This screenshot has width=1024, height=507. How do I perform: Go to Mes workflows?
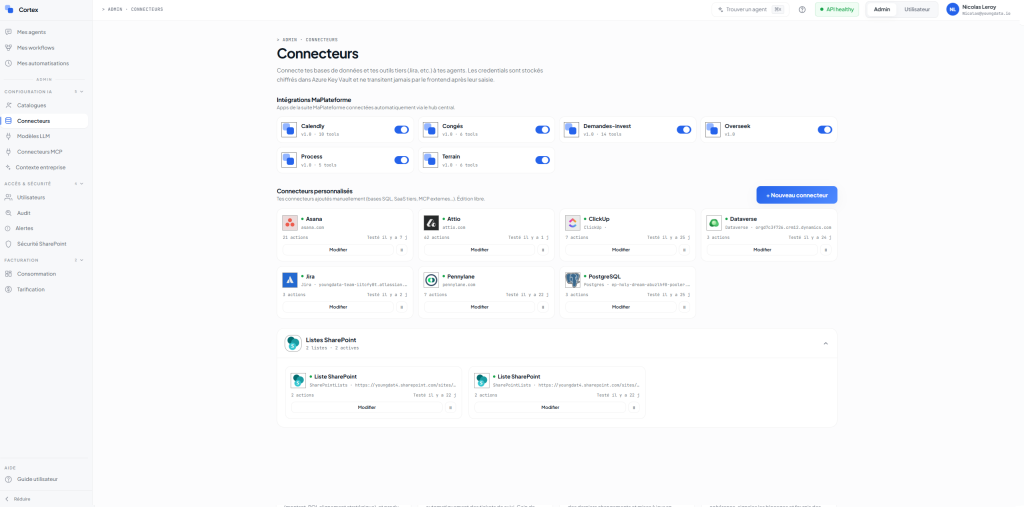(44, 48)
